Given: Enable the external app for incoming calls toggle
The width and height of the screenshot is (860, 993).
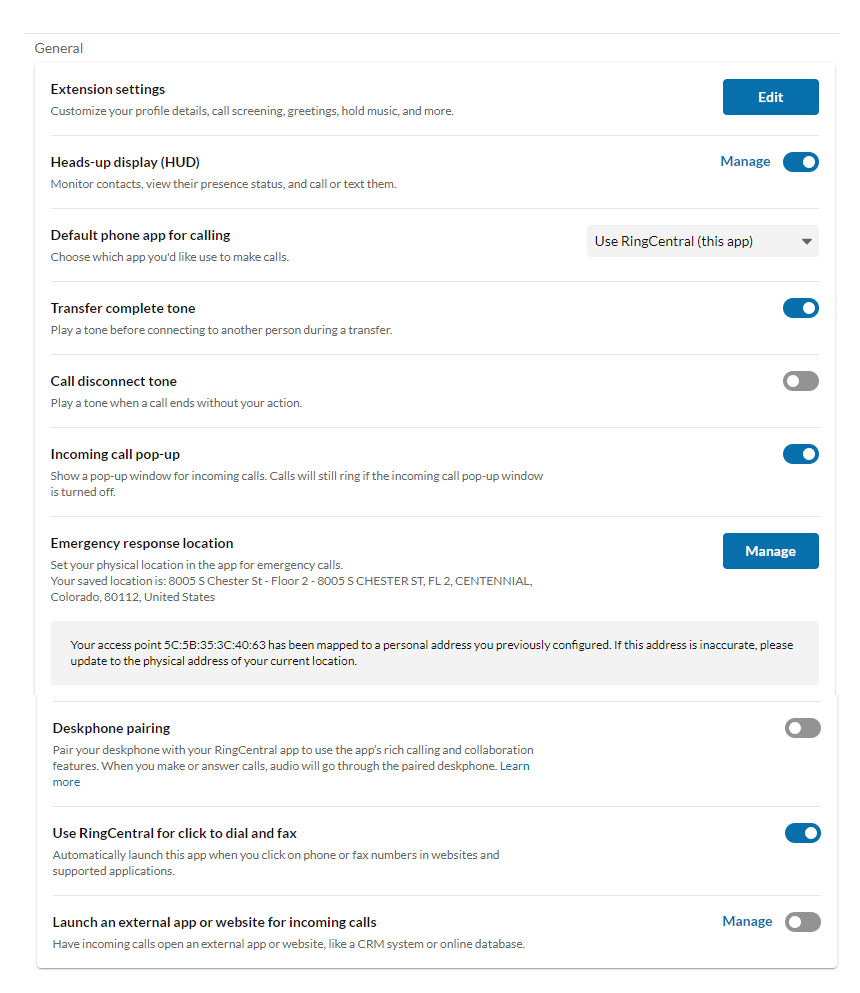Looking at the screenshot, I should [x=802, y=922].
